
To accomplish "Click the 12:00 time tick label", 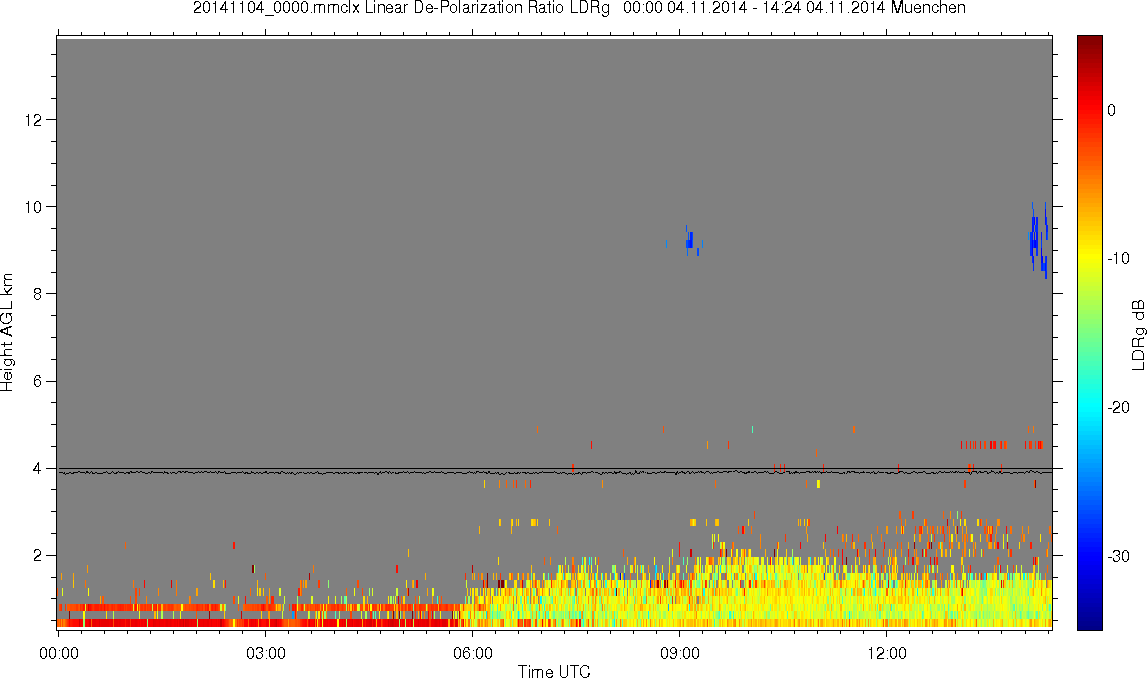I will click(x=887, y=653).
